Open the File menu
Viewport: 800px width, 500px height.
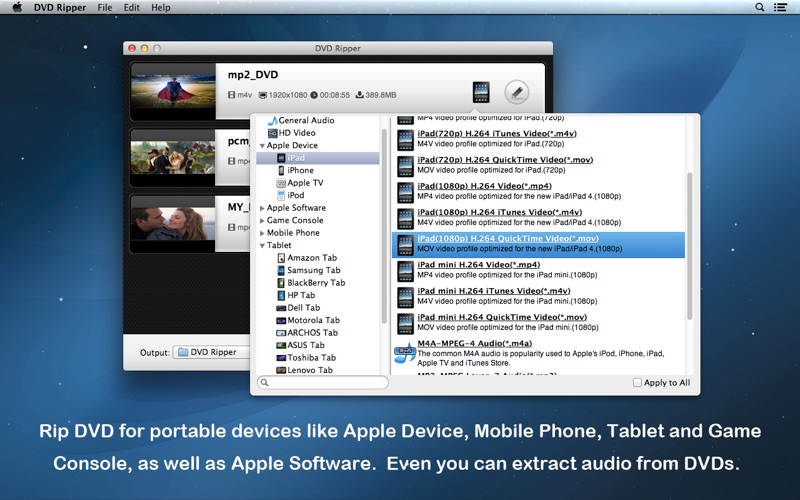click(x=105, y=8)
